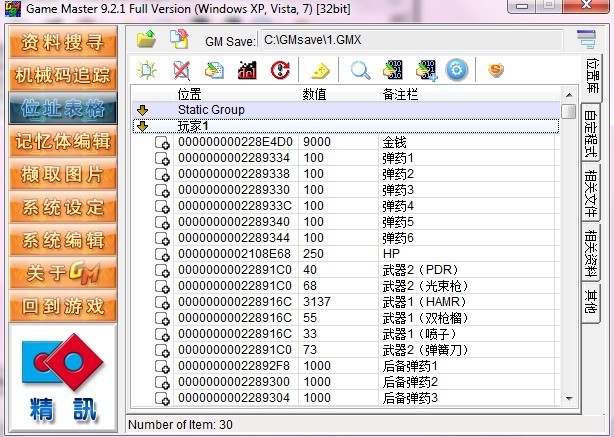The height and width of the screenshot is (437, 614).
Task: Click the save document icon beside GM Save
Action: coord(179,40)
